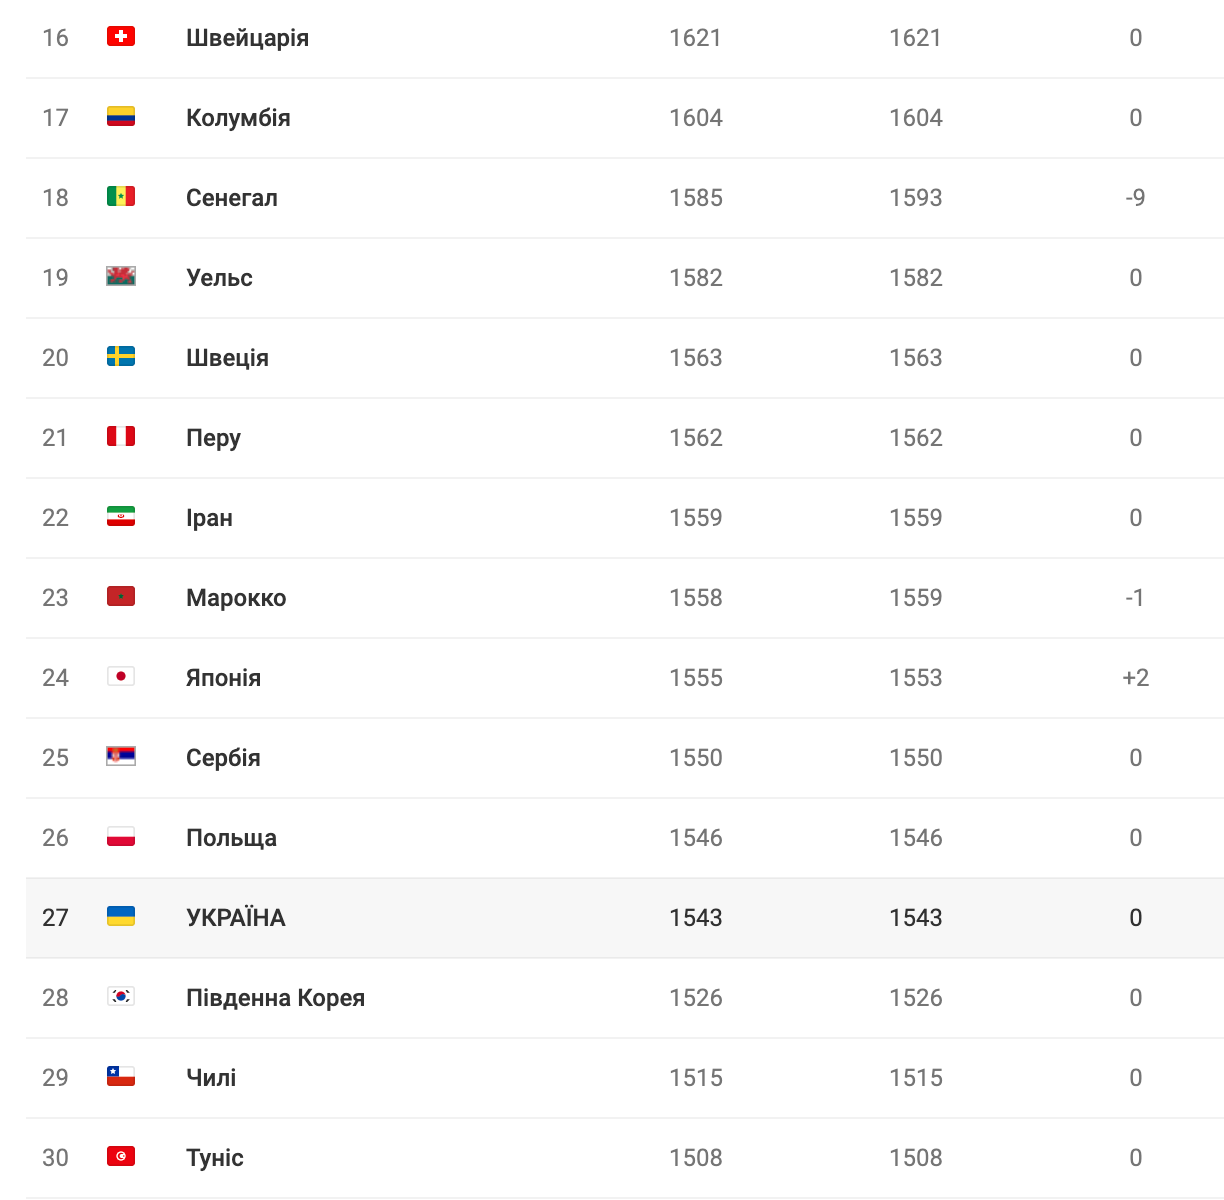Select the Марокко team name
The image size is (1224, 1200).
coord(236,598)
